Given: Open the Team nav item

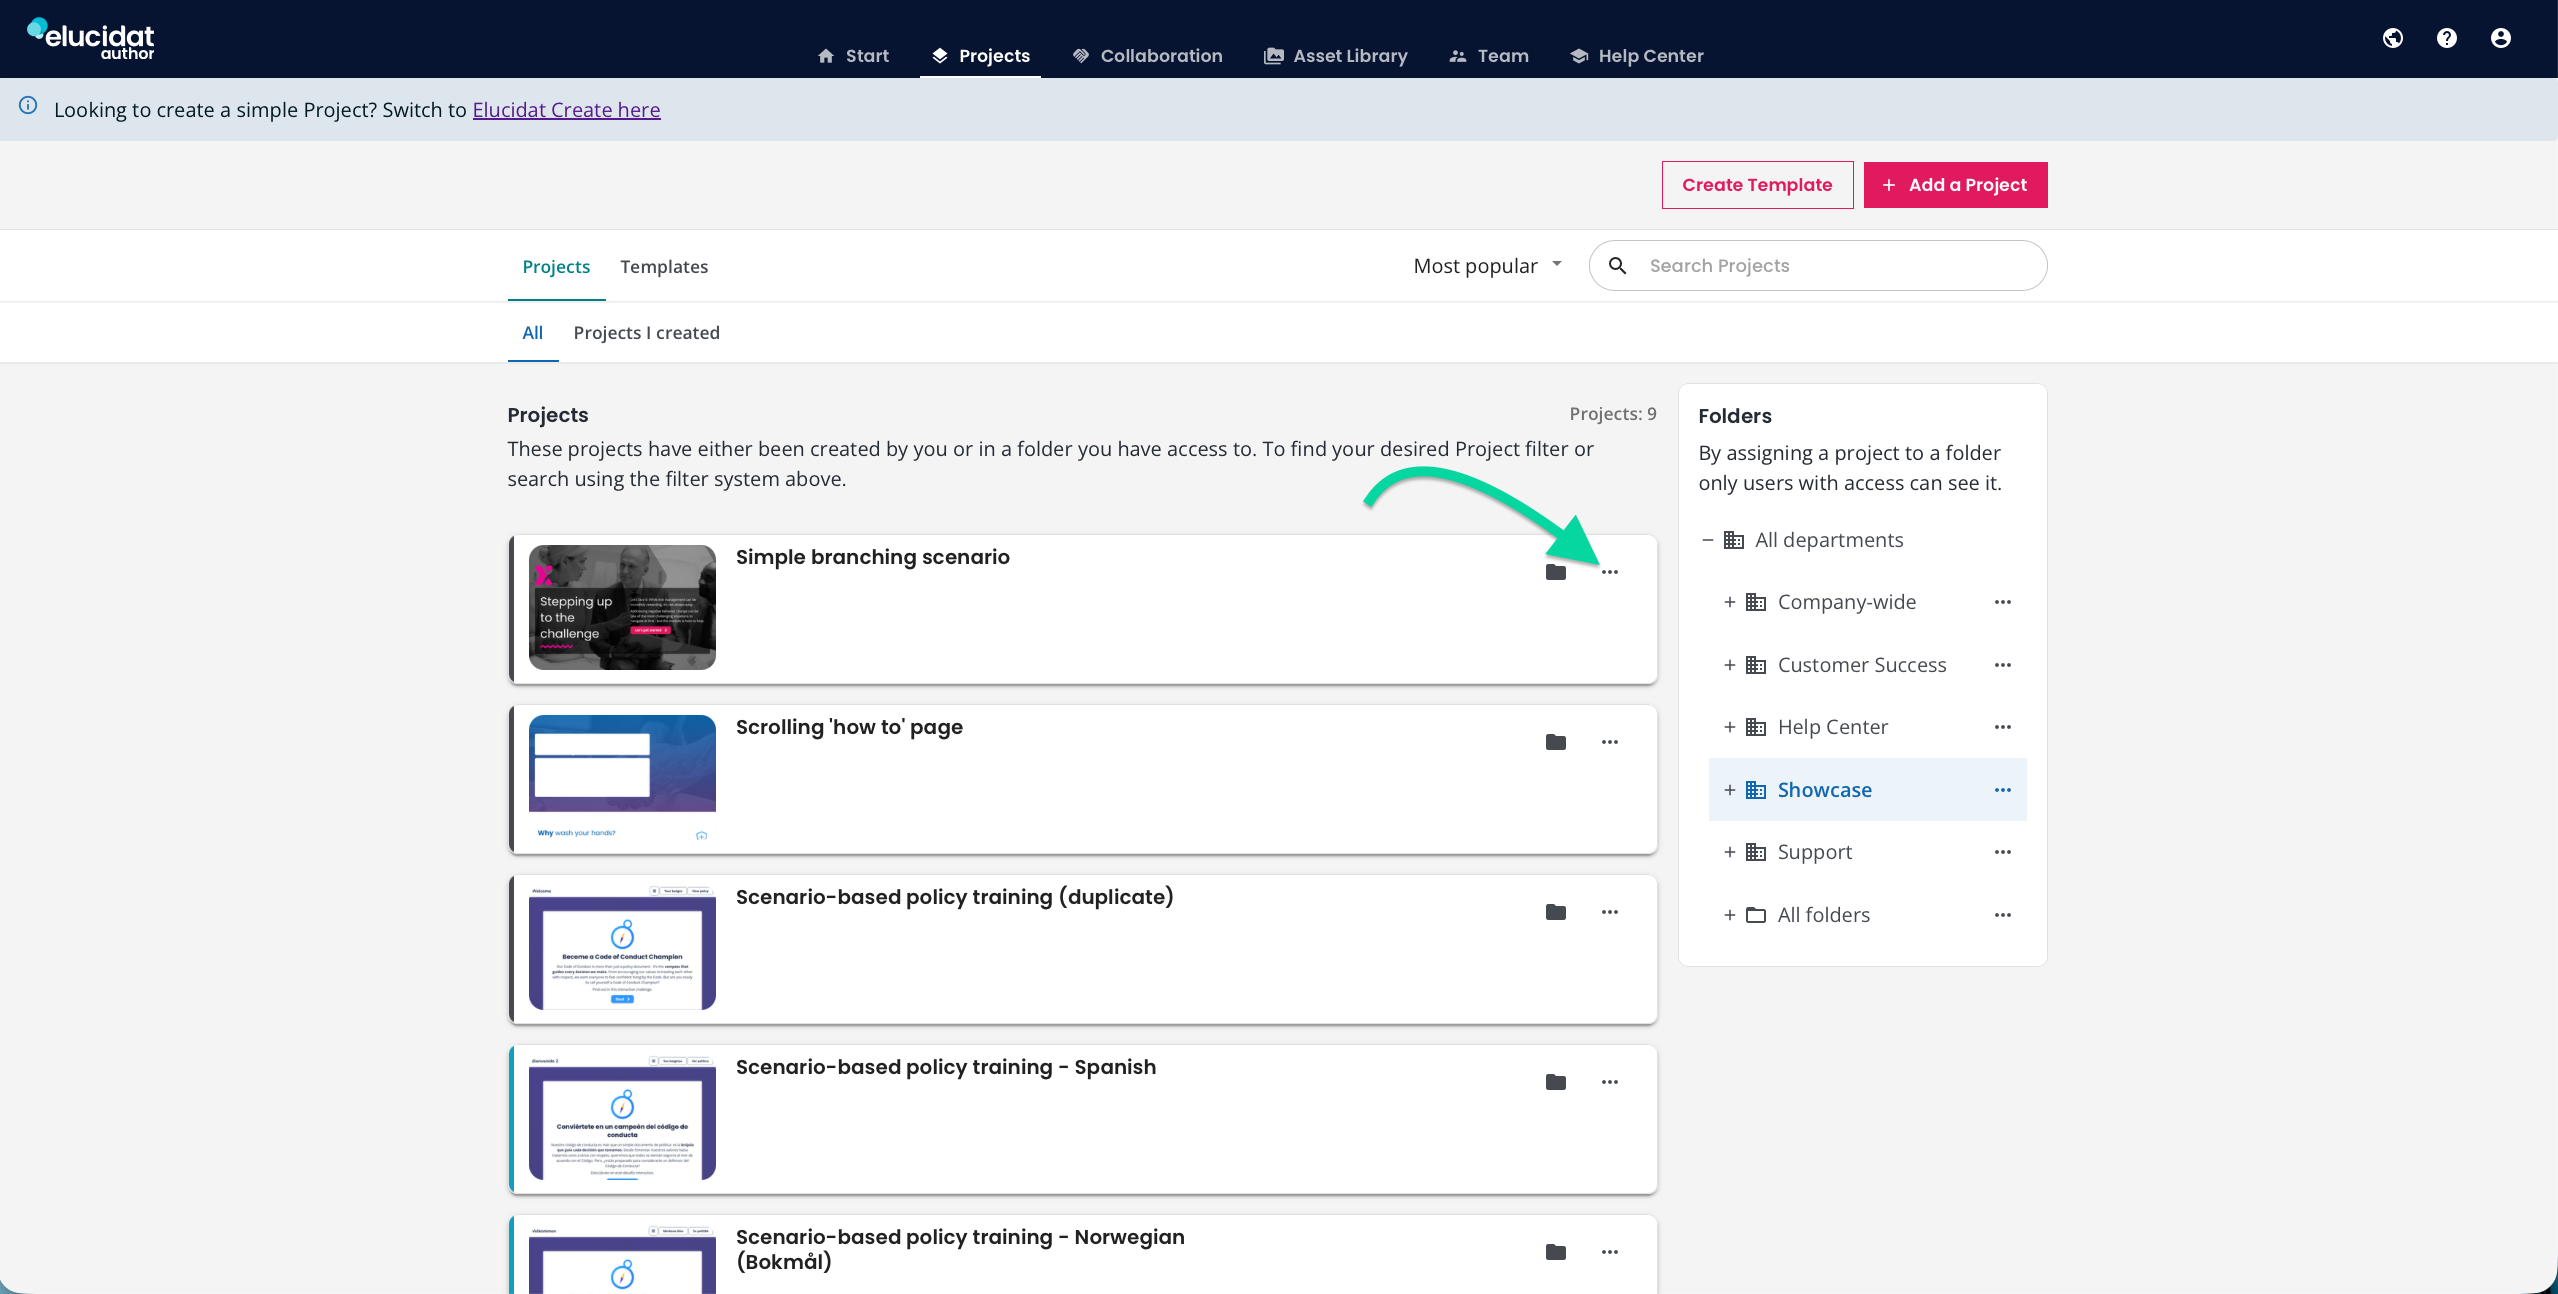Looking at the screenshot, I should point(1489,56).
